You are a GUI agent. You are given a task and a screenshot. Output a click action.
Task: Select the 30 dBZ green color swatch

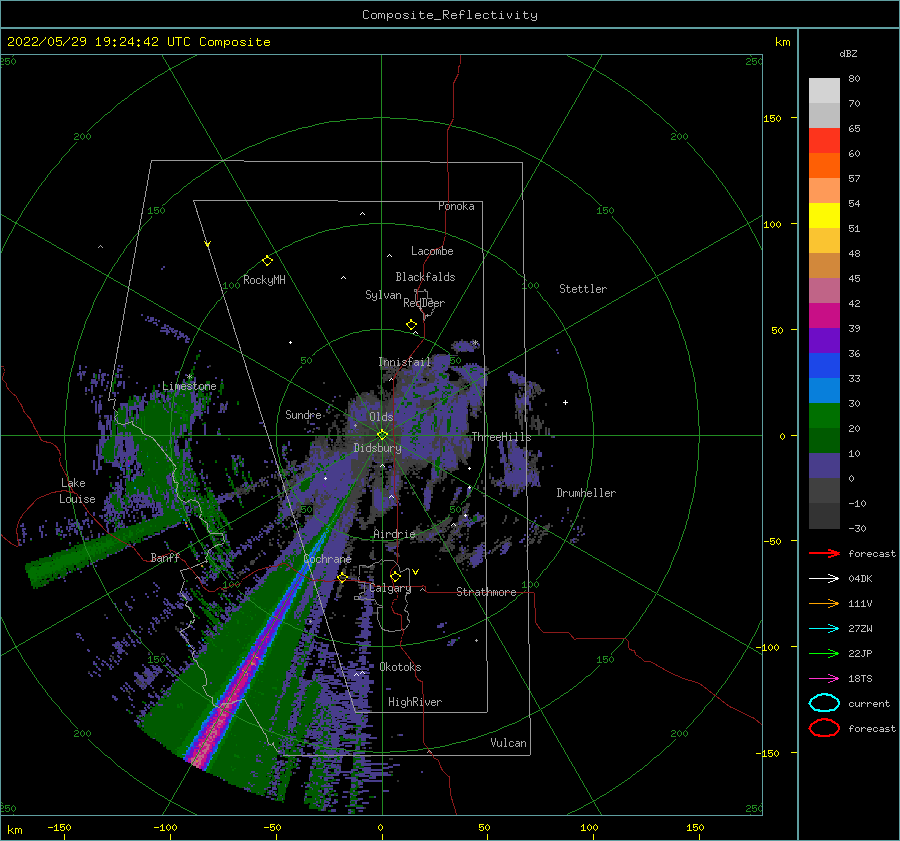pyautogui.click(x=824, y=416)
